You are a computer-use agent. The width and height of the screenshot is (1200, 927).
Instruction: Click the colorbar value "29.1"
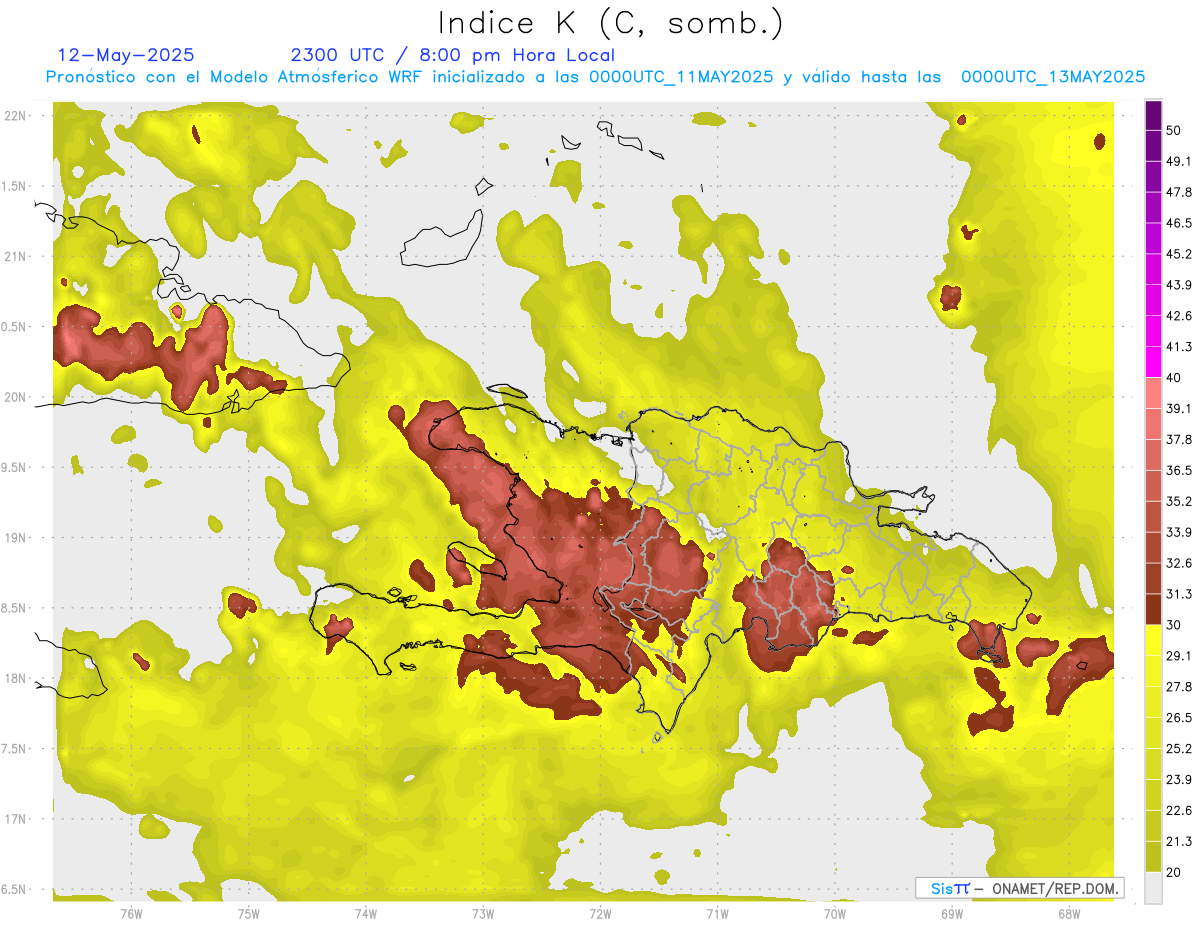[x=1179, y=656]
